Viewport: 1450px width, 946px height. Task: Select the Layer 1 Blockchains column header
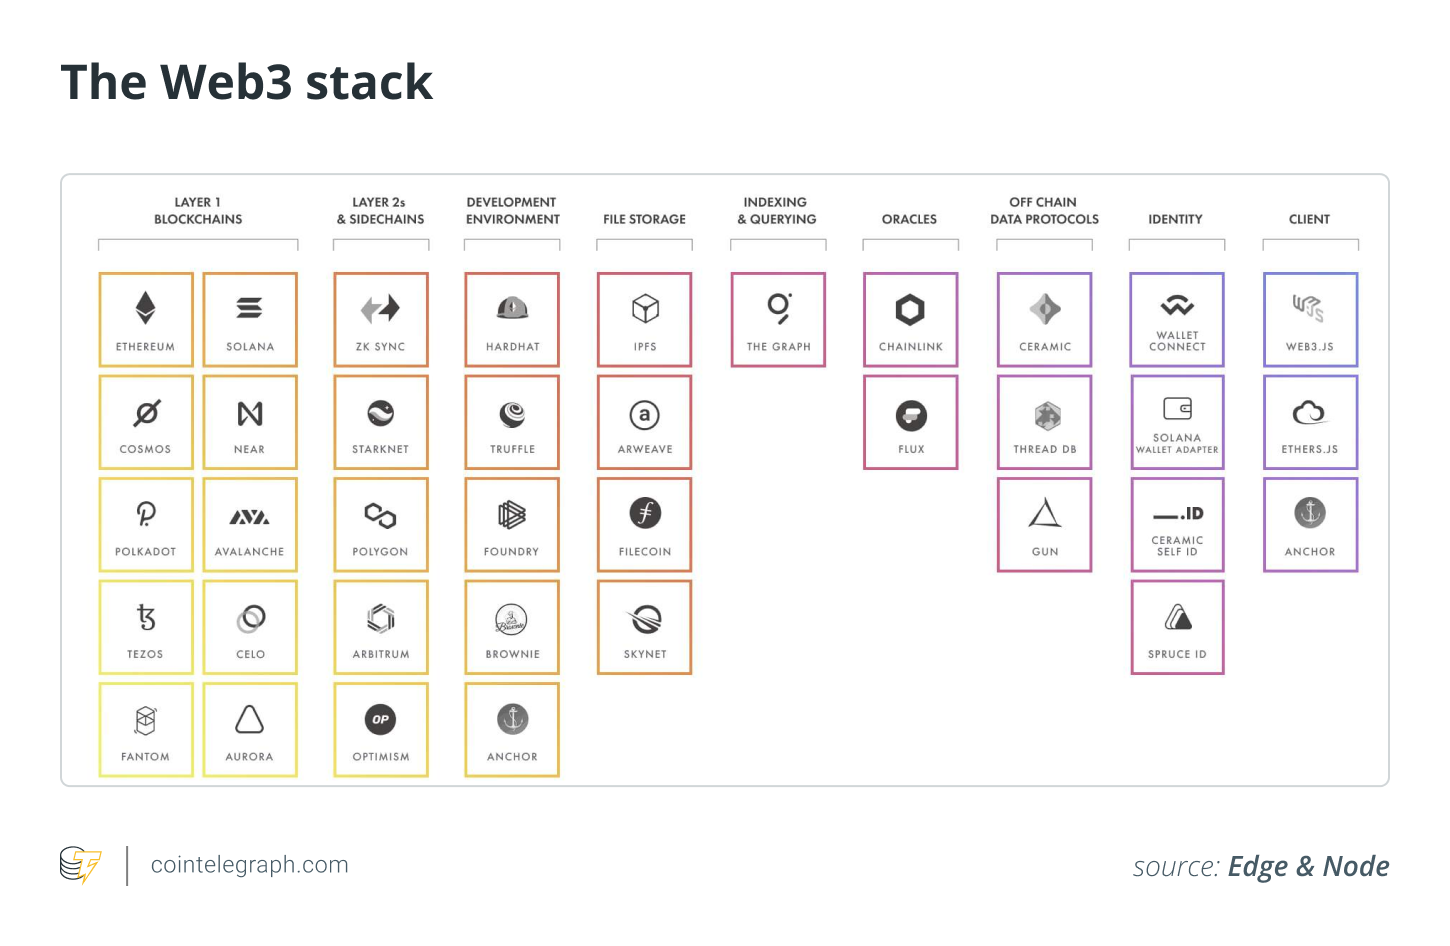tap(198, 211)
